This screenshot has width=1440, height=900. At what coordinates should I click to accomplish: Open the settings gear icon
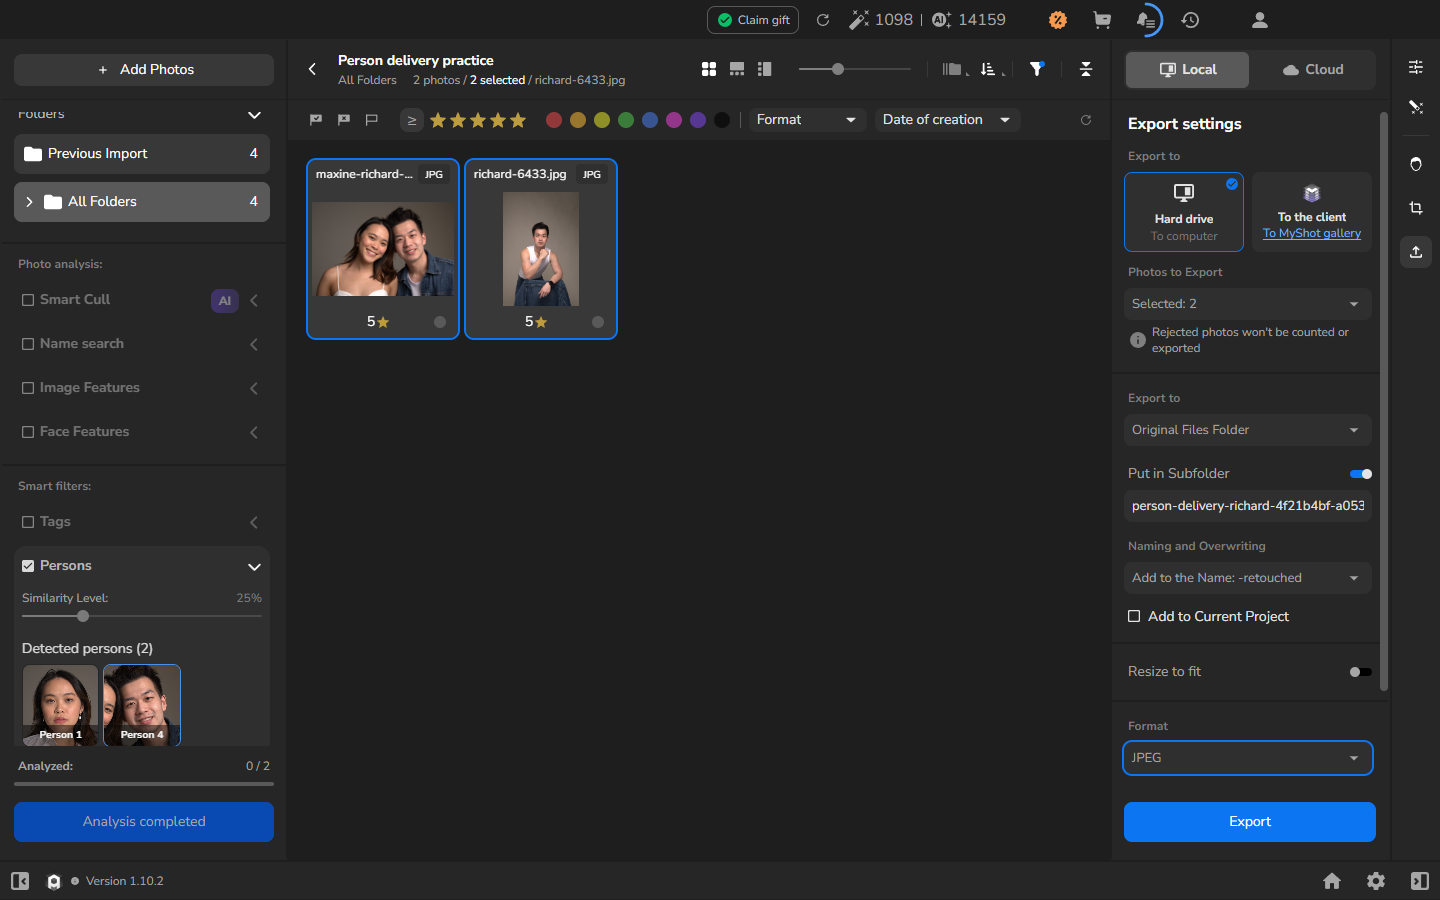click(x=1376, y=881)
